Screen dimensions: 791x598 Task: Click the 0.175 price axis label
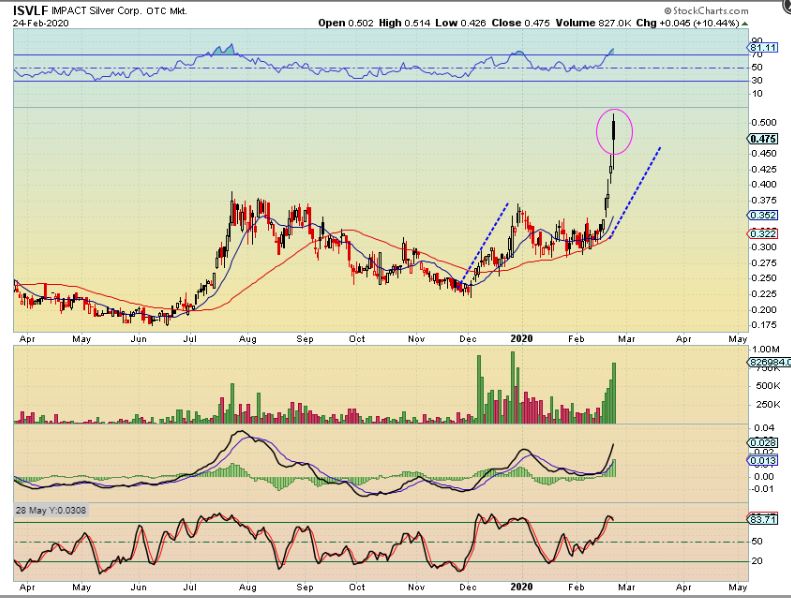pos(764,325)
